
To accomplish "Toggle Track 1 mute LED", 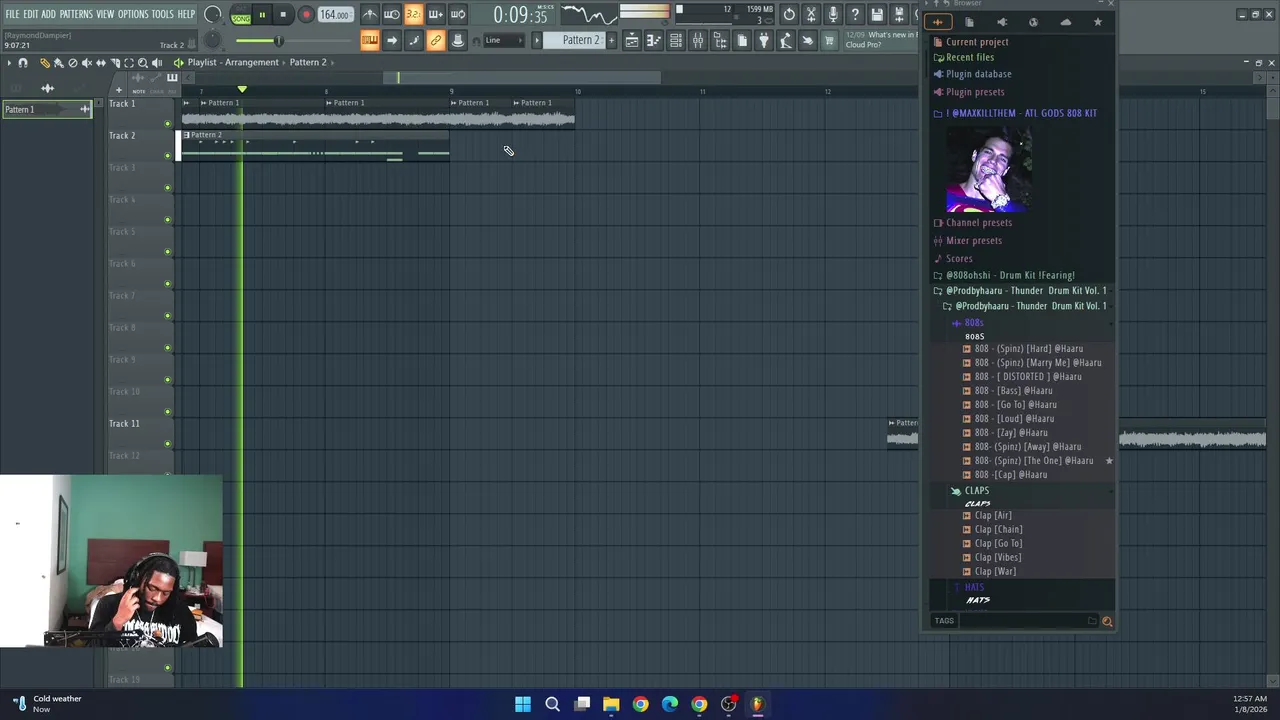I will point(168,124).
